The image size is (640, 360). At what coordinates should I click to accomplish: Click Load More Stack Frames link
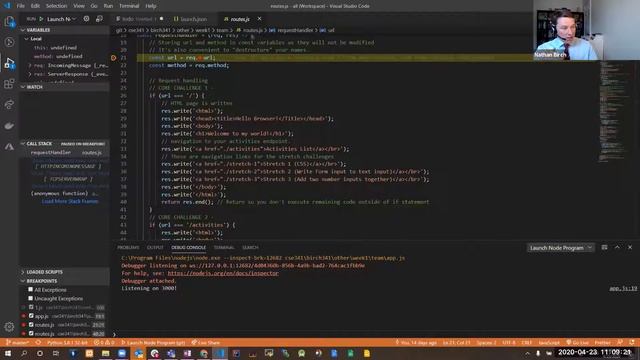[x=70, y=201]
